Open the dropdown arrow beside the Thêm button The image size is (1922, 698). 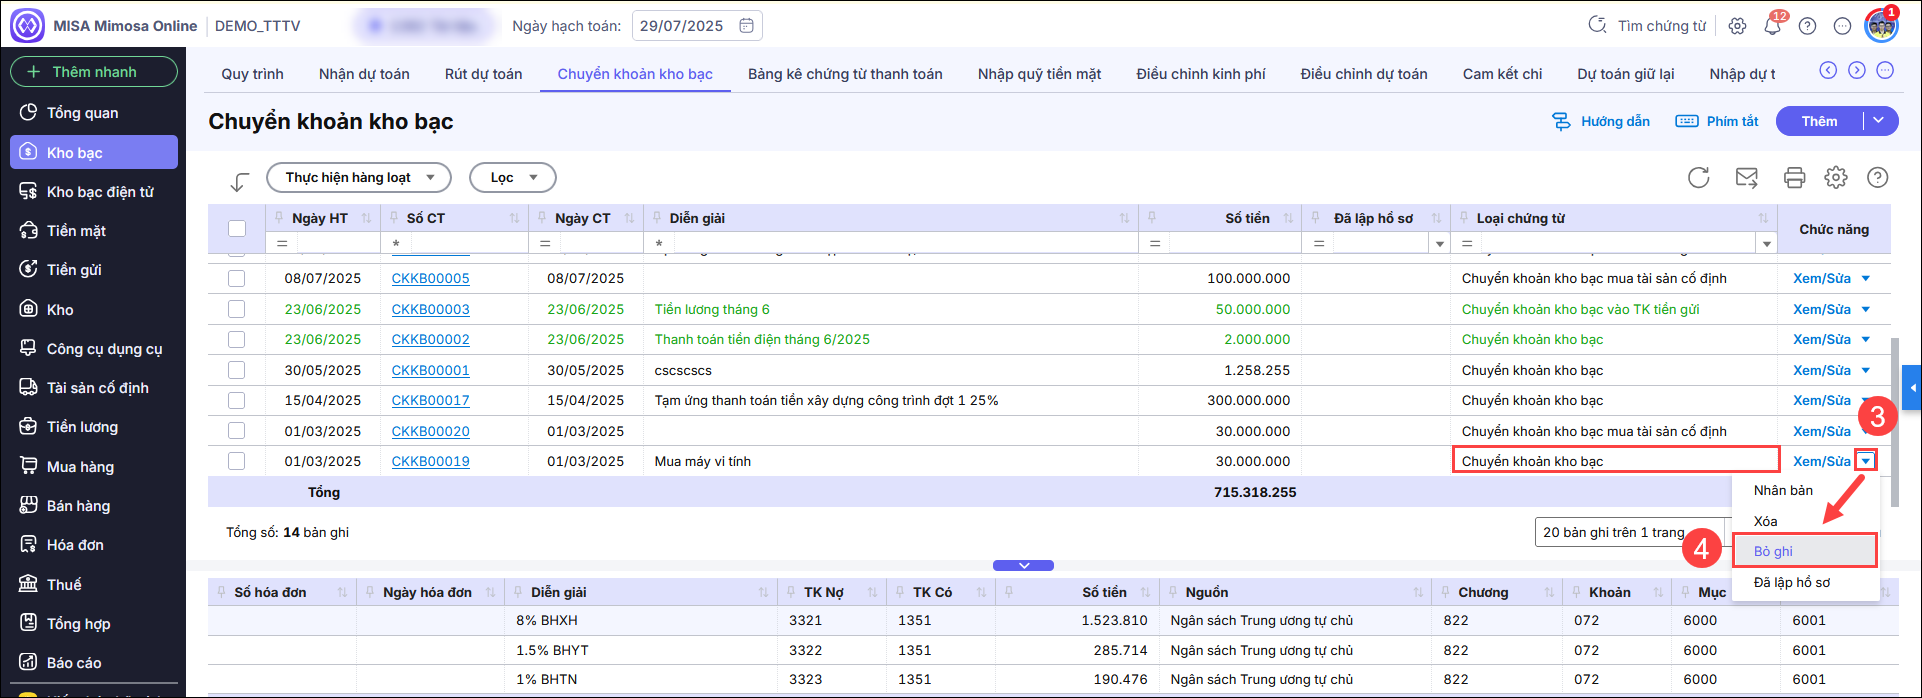[x=1879, y=121]
